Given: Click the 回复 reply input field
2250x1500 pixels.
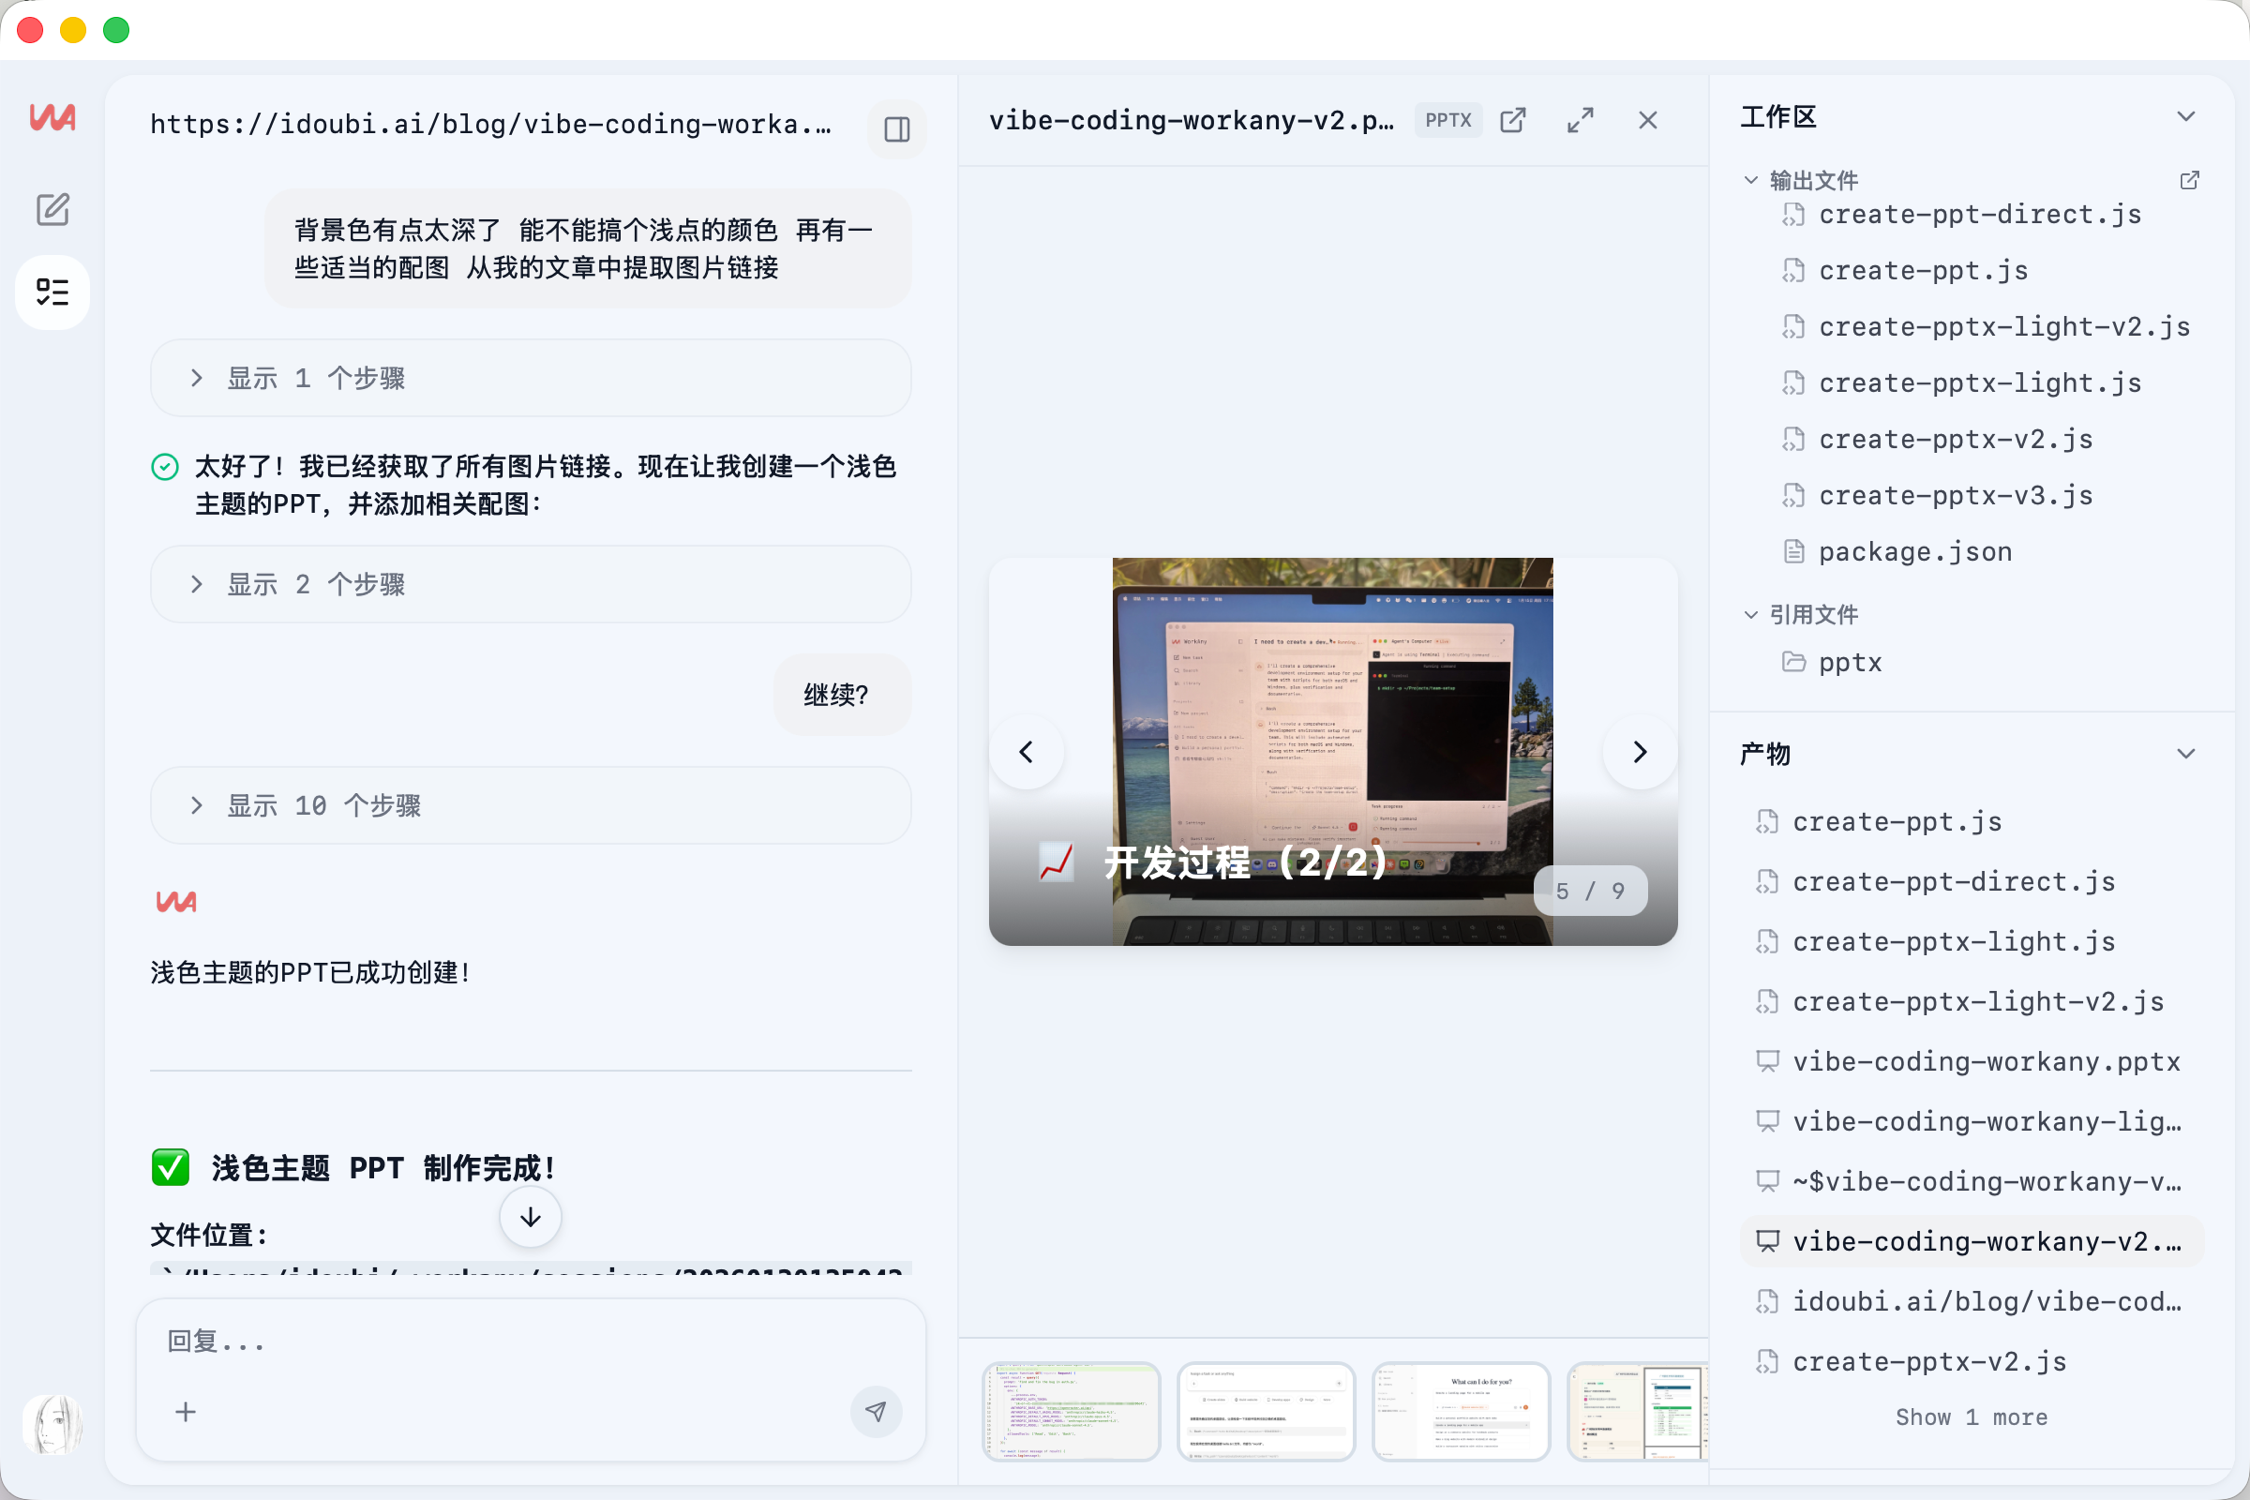Looking at the screenshot, I should (500, 1341).
